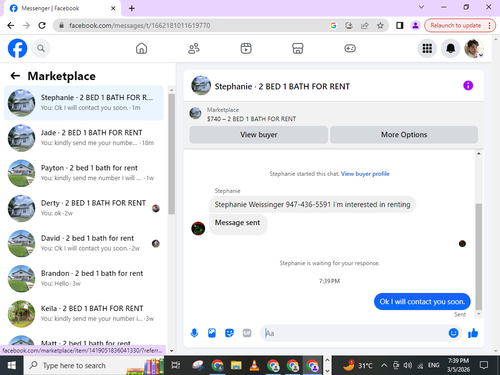Open the volume control in tray
Screen dimensions: 500x375
point(407,365)
